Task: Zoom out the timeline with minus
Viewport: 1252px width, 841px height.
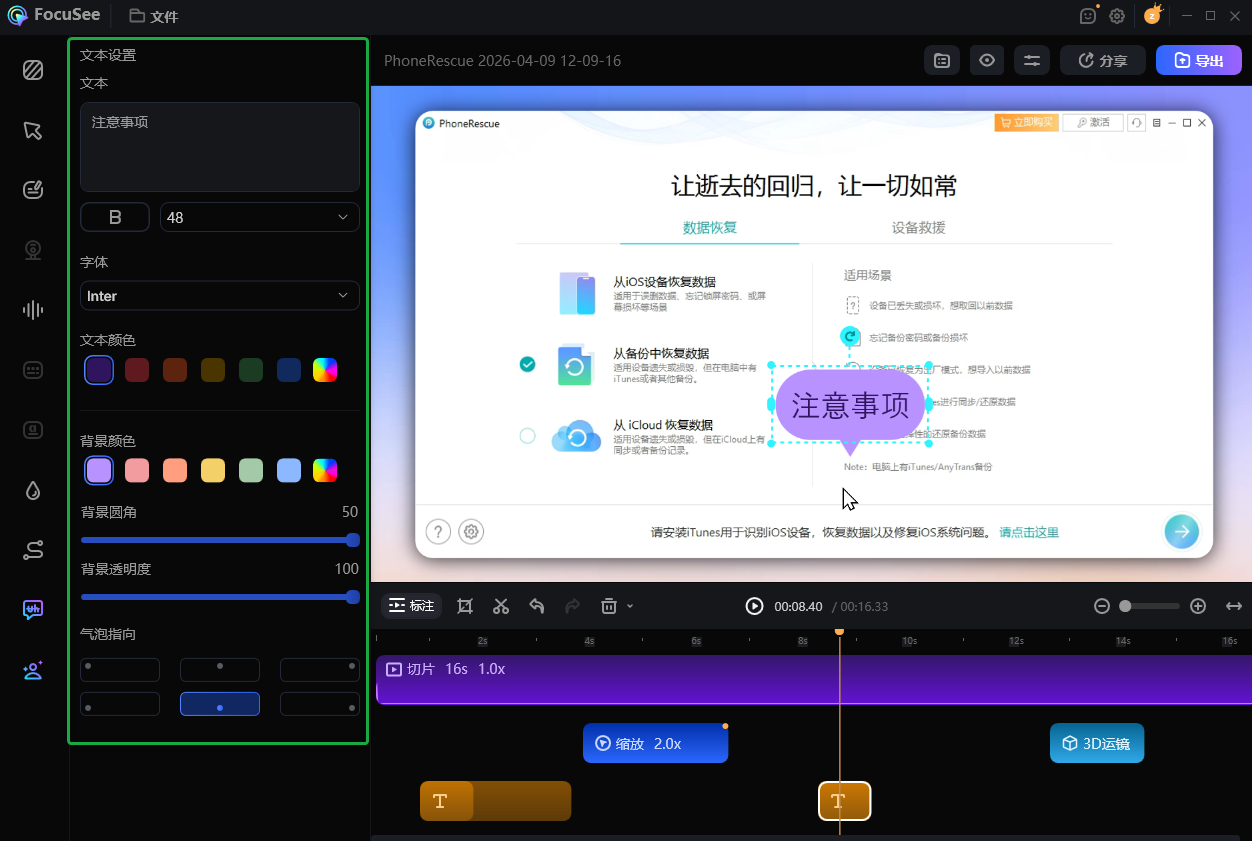Action: 1102,606
